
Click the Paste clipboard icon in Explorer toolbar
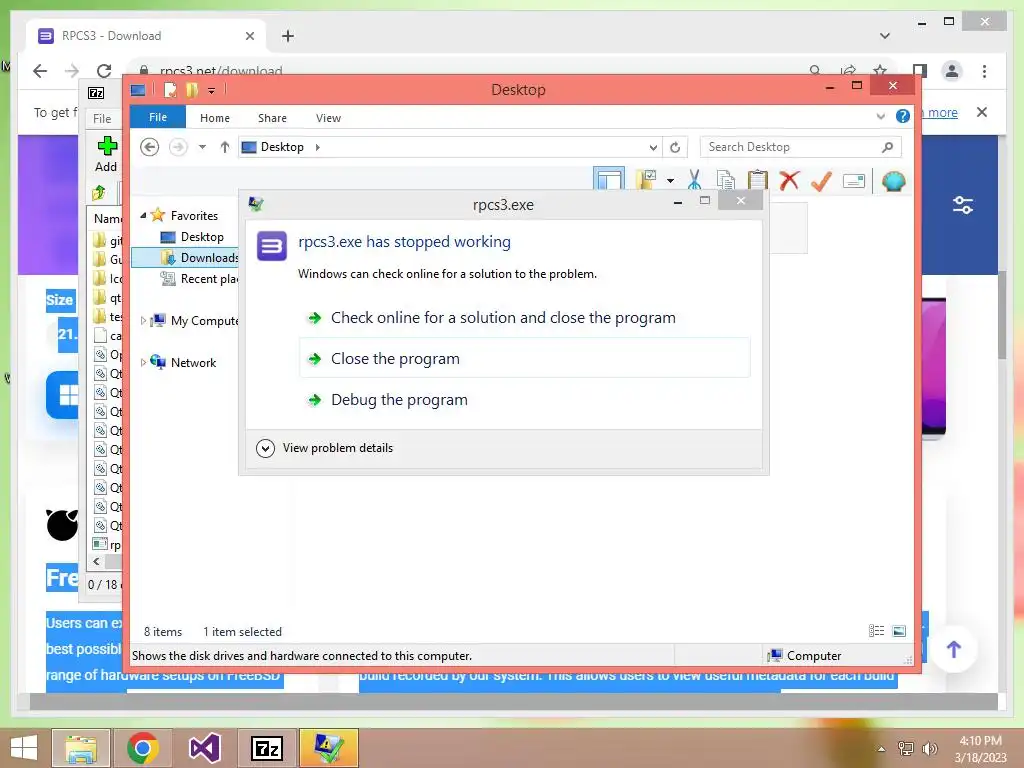point(758,180)
